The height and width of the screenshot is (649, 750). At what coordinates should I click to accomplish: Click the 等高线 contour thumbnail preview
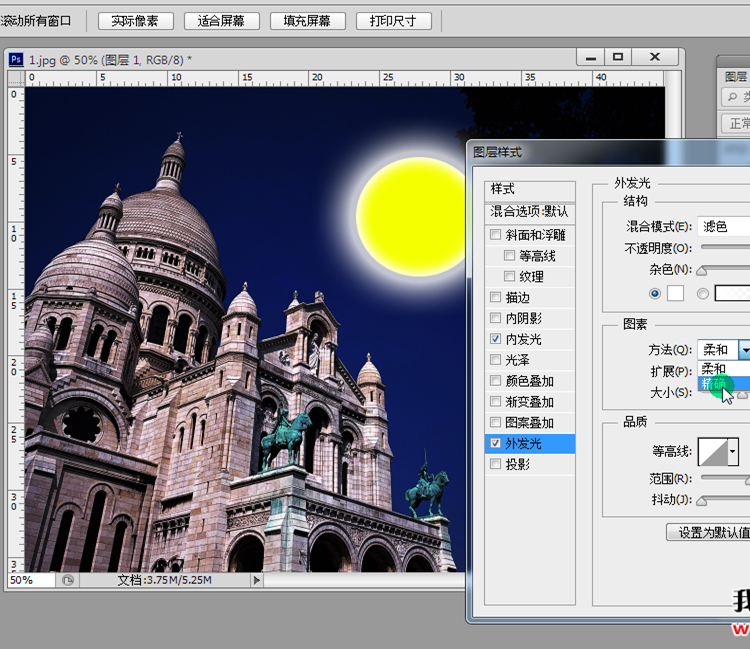pyautogui.click(x=712, y=452)
